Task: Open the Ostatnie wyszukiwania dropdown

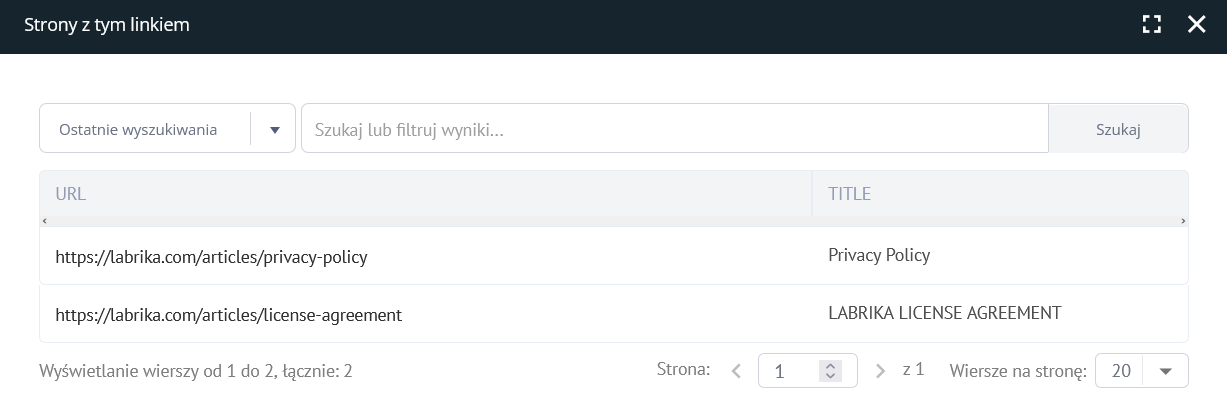Action: pyautogui.click(x=145, y=129)
